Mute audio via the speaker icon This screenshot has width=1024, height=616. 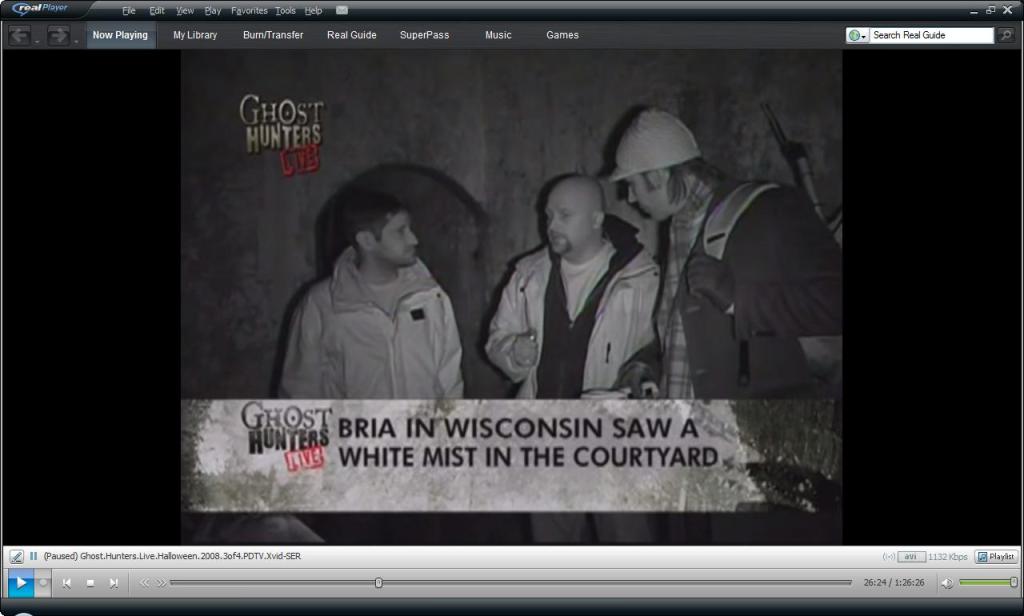pos(948,583)
